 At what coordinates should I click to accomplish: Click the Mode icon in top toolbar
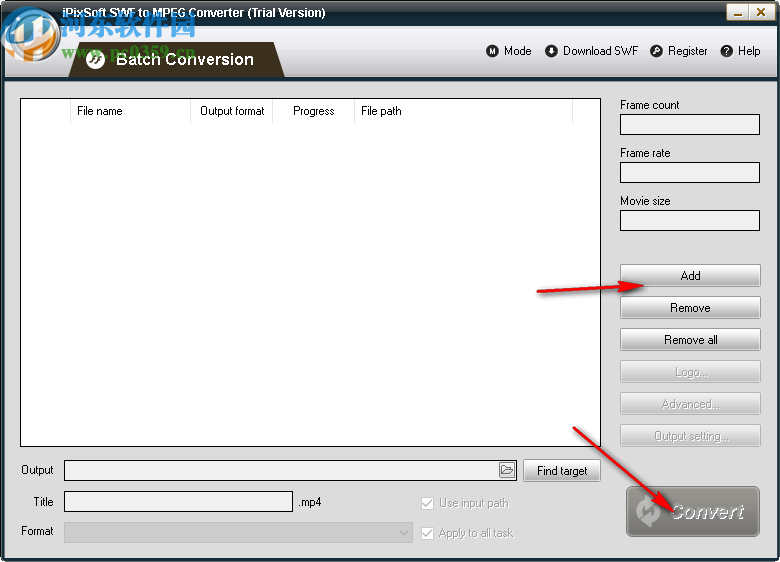pos(492,51)
